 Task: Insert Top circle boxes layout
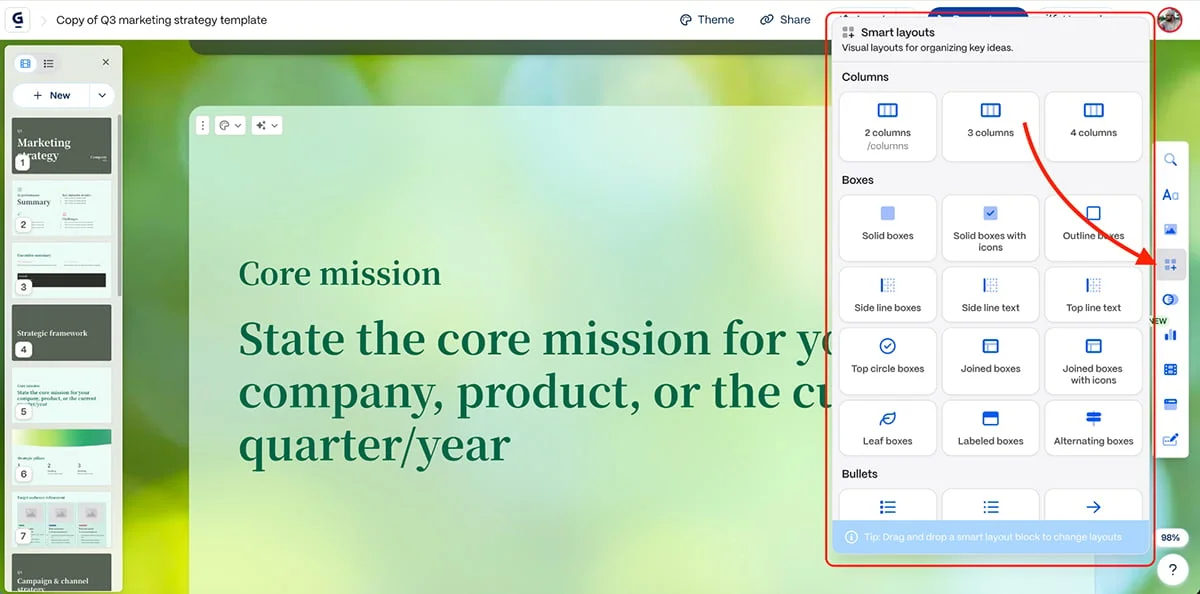(888, 361)
